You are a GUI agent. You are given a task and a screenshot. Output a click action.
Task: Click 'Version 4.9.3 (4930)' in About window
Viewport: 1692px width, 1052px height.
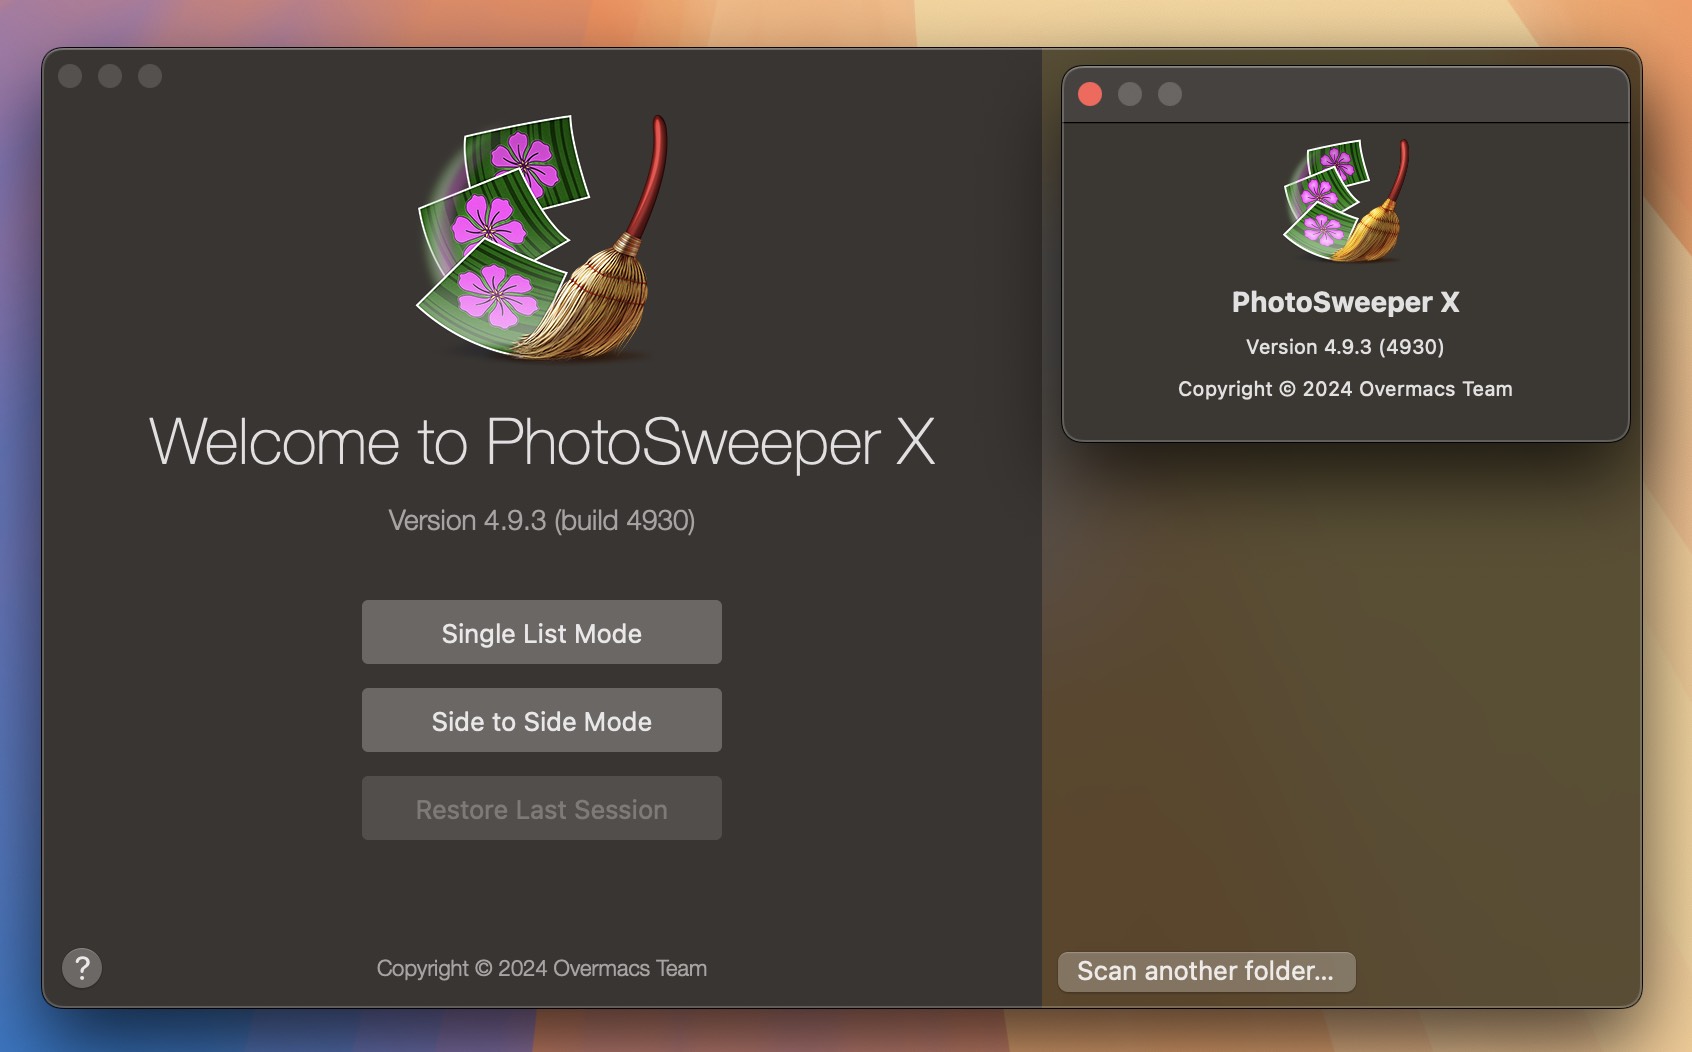pos(1345,347)
